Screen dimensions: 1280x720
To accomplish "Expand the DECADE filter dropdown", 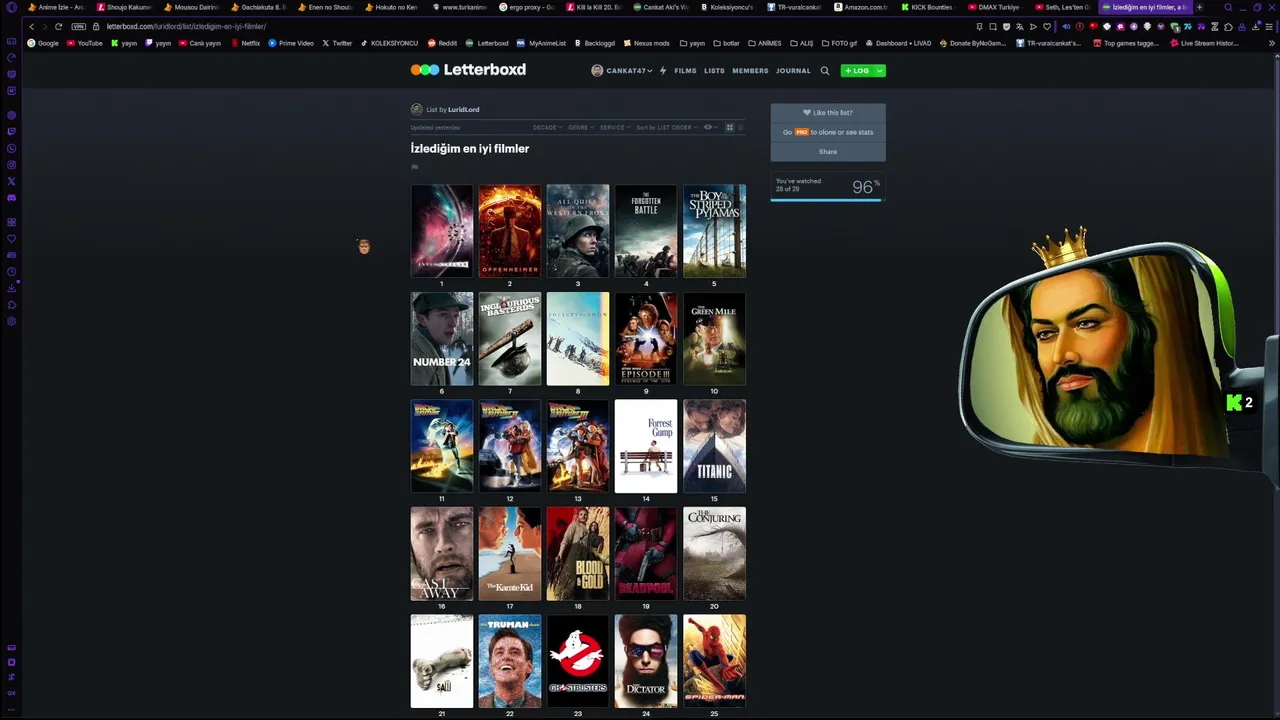I will coord(546,128).
